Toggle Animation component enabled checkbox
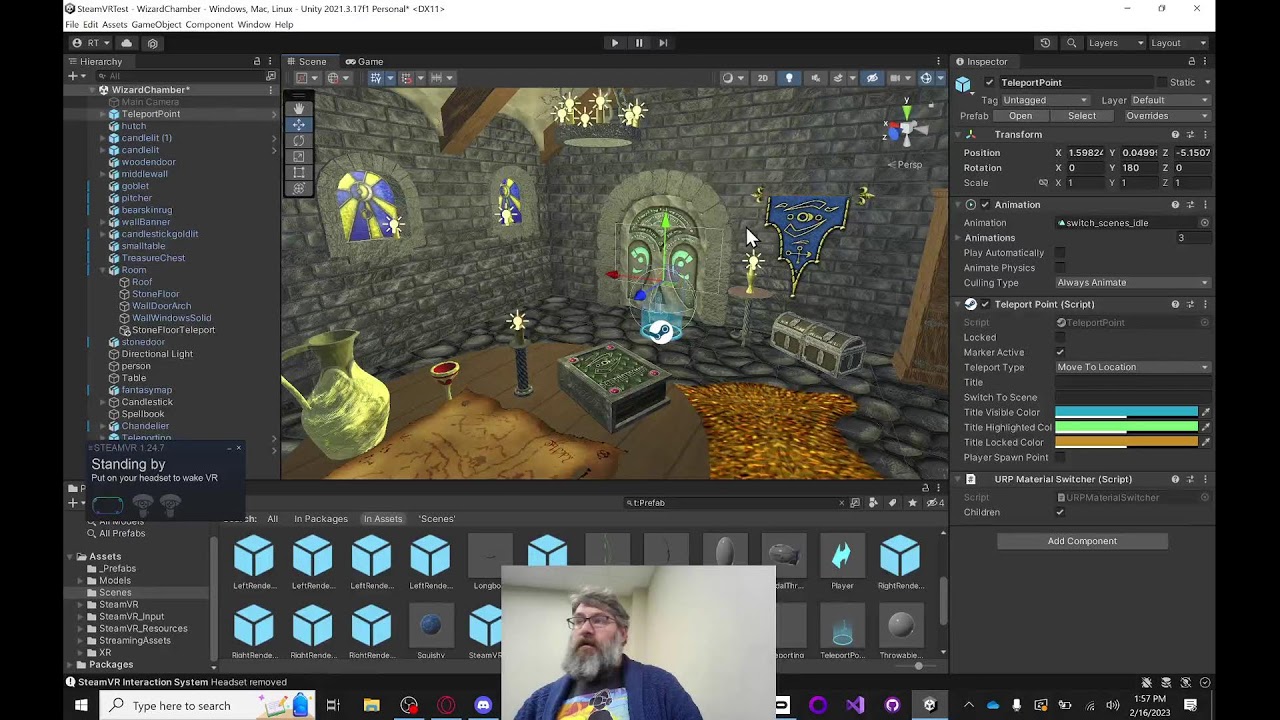Screen dimensions: 1280x720 (985, 205)
